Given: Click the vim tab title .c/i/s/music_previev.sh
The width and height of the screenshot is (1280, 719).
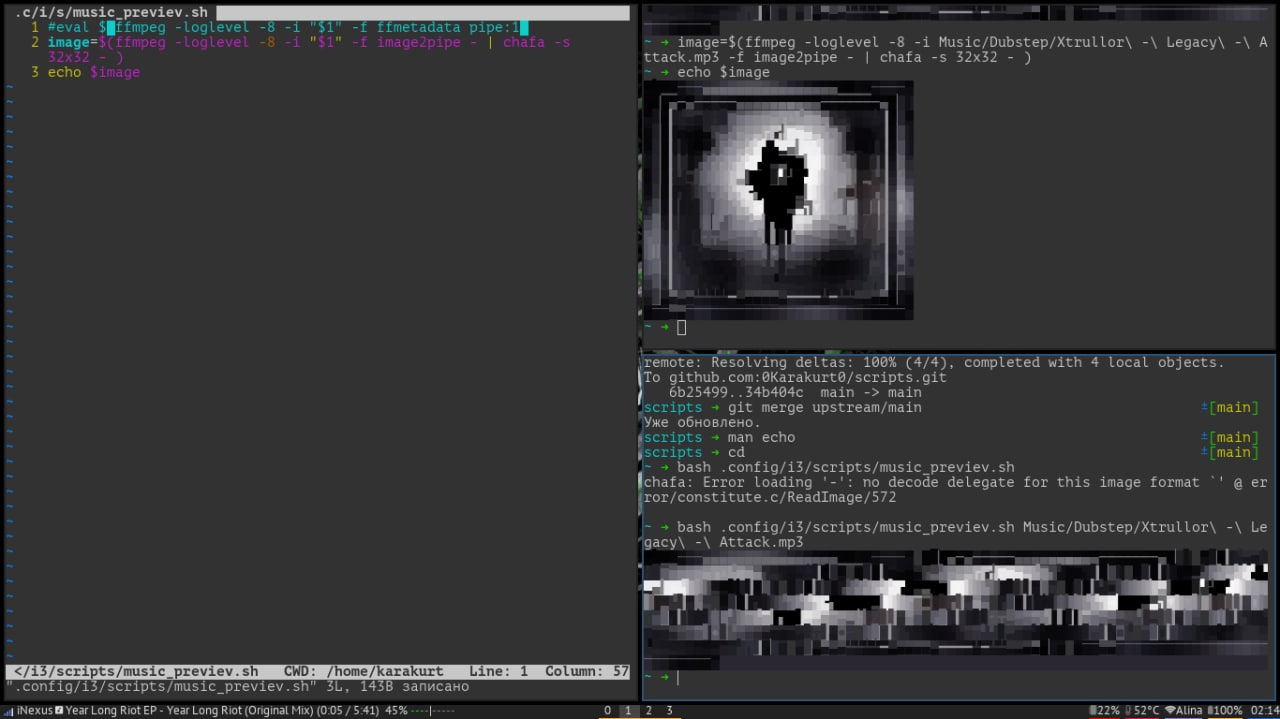Looking at the screenshot, I should tap(111, 12).
